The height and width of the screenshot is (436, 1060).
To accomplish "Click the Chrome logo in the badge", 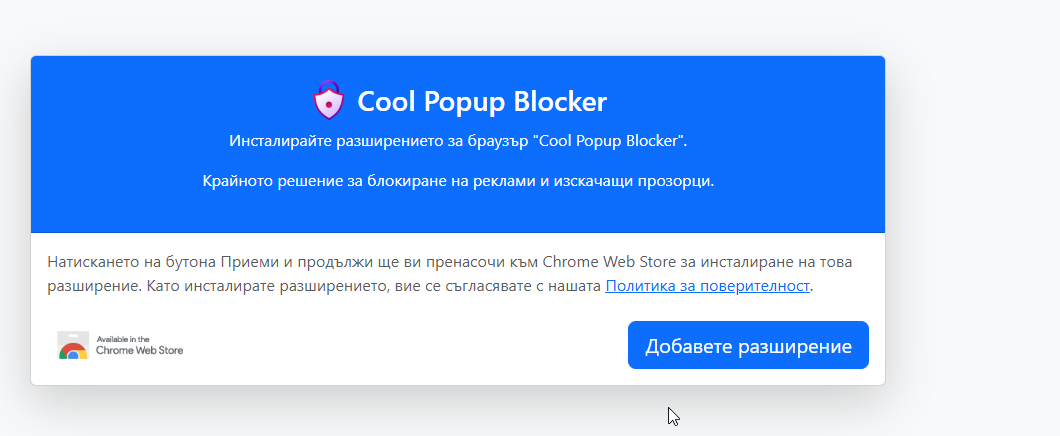I will coord(73,352).
